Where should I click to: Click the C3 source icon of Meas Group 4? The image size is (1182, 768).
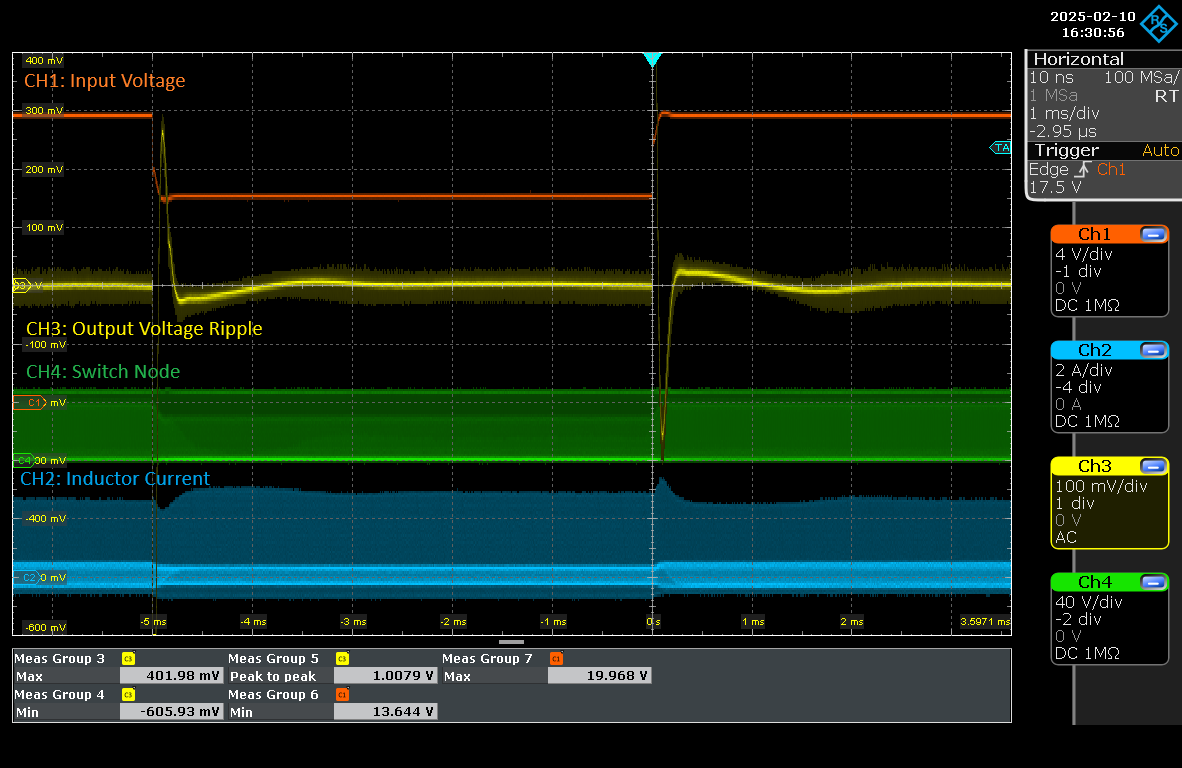[x=128, y=695]
